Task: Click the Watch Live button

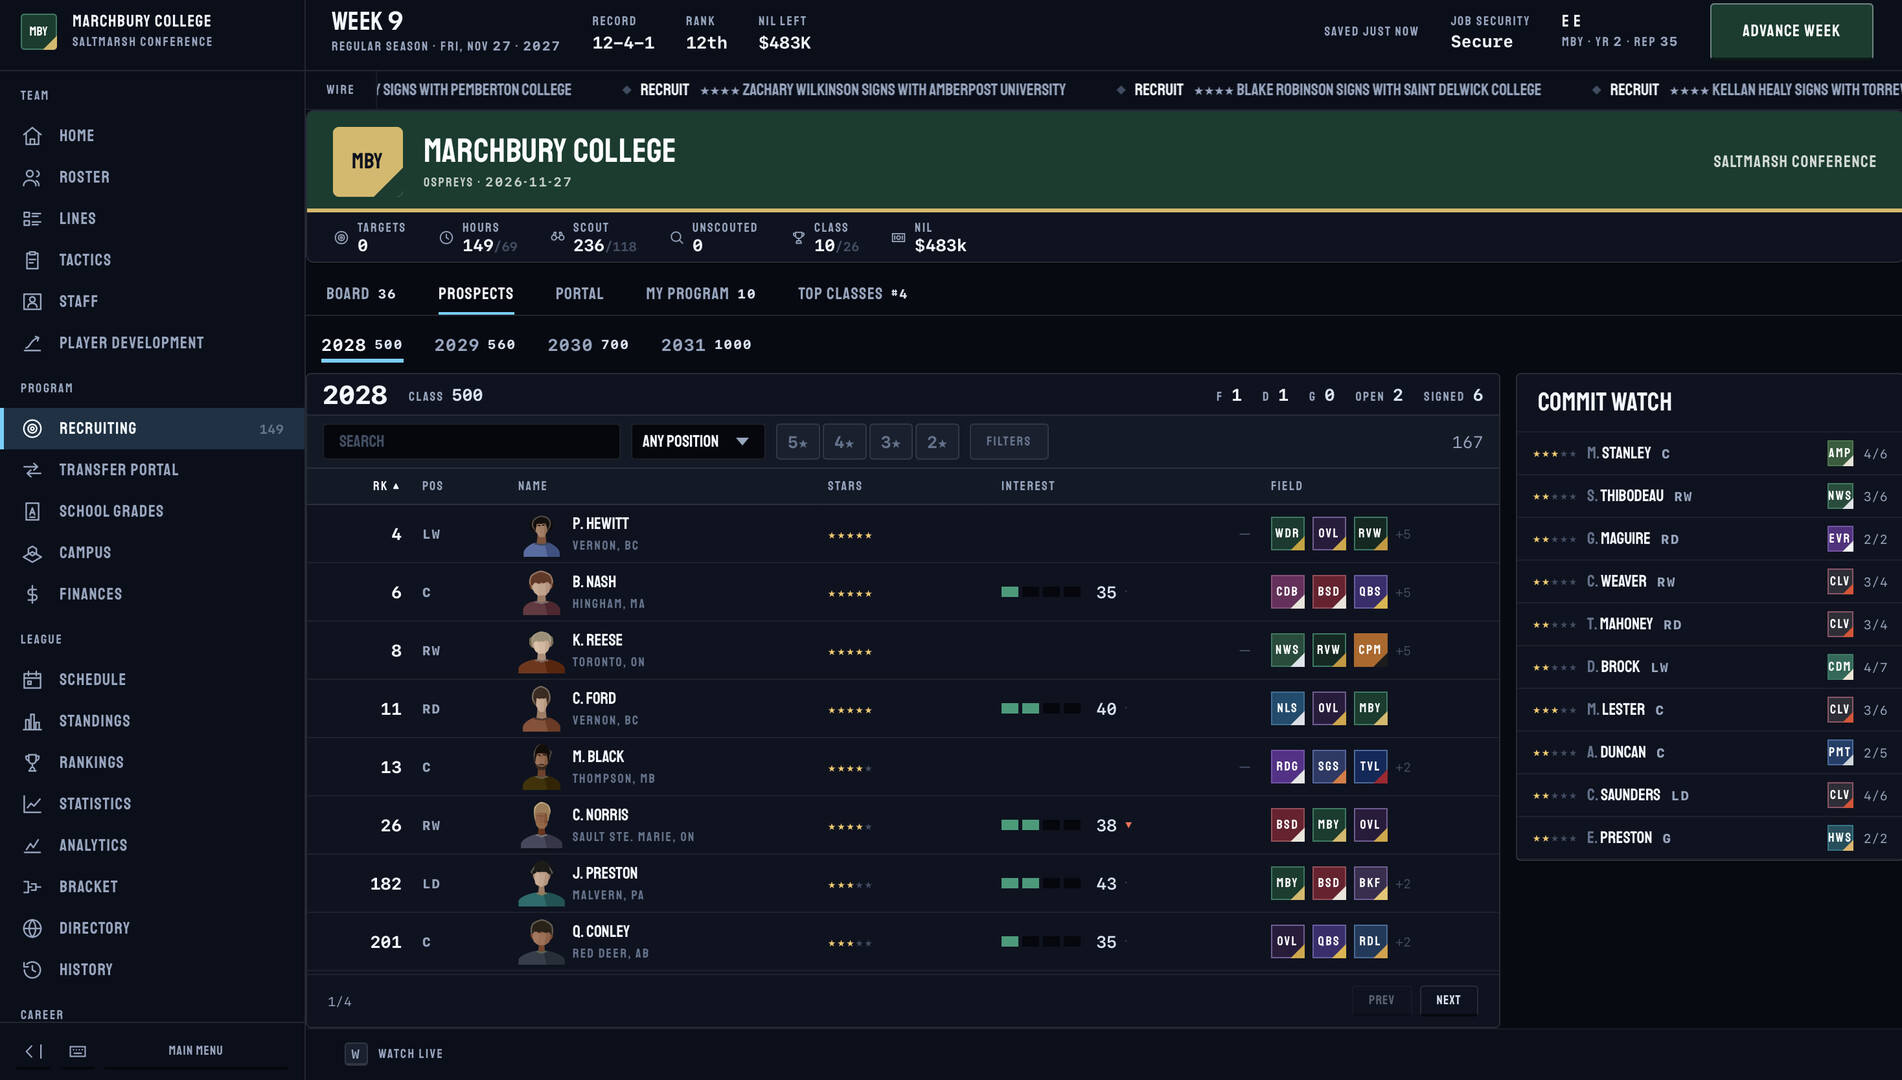Action: click(394, 1054)
